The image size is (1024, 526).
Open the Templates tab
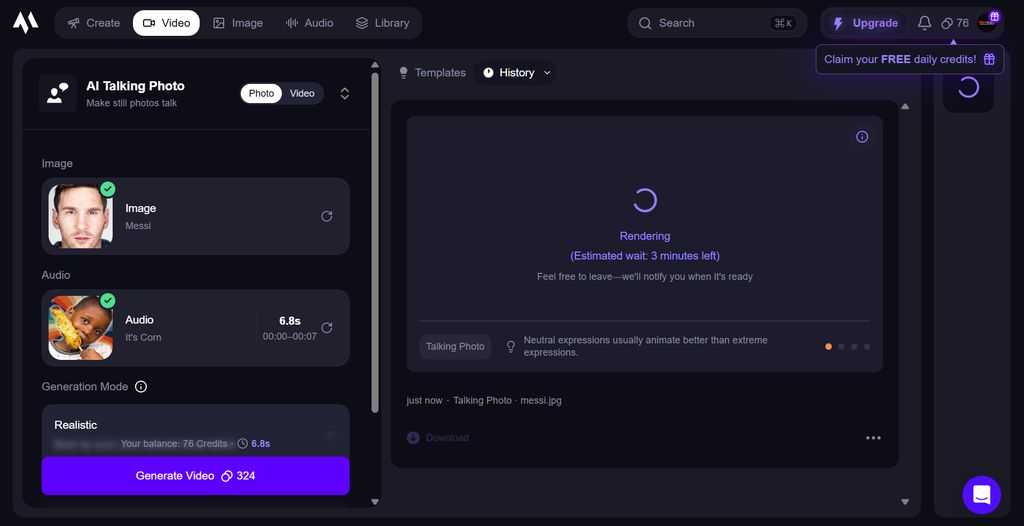point(432,73)
